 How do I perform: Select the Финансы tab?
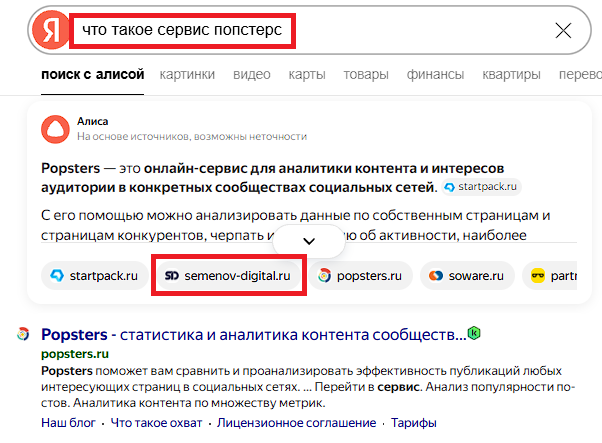point(435,74)
